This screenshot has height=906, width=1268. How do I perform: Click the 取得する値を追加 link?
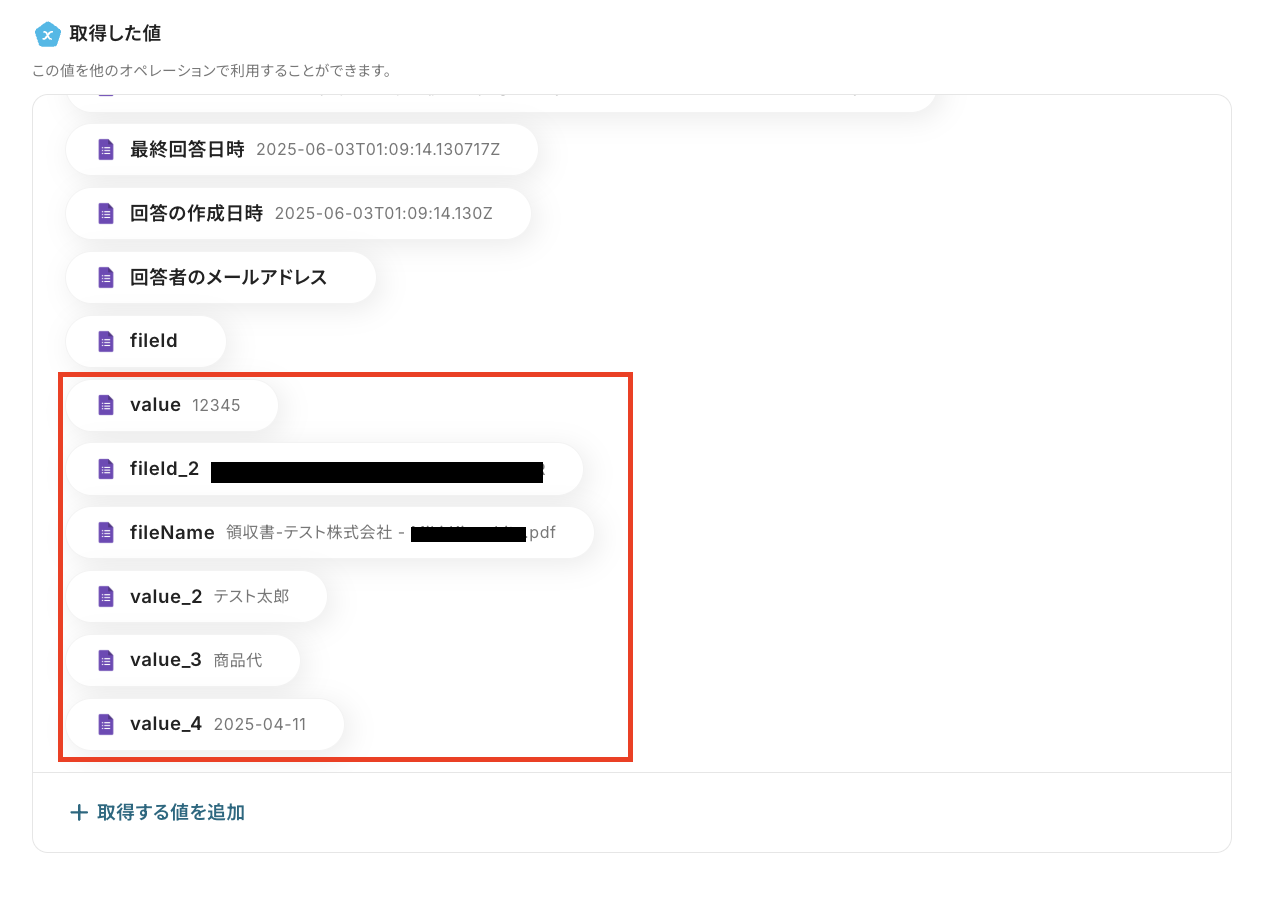158,812
